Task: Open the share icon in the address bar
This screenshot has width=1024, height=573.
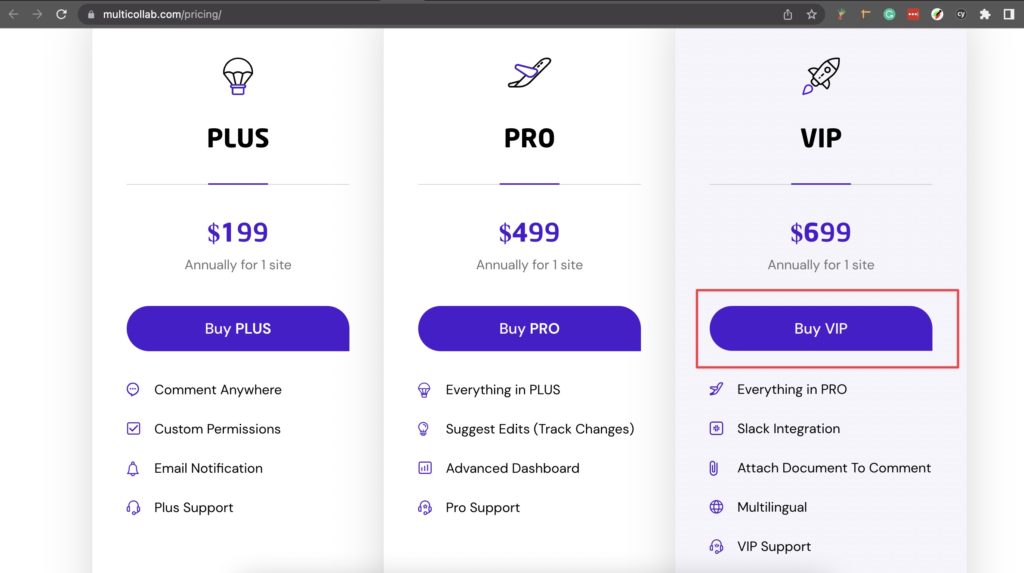Action: 788,14
